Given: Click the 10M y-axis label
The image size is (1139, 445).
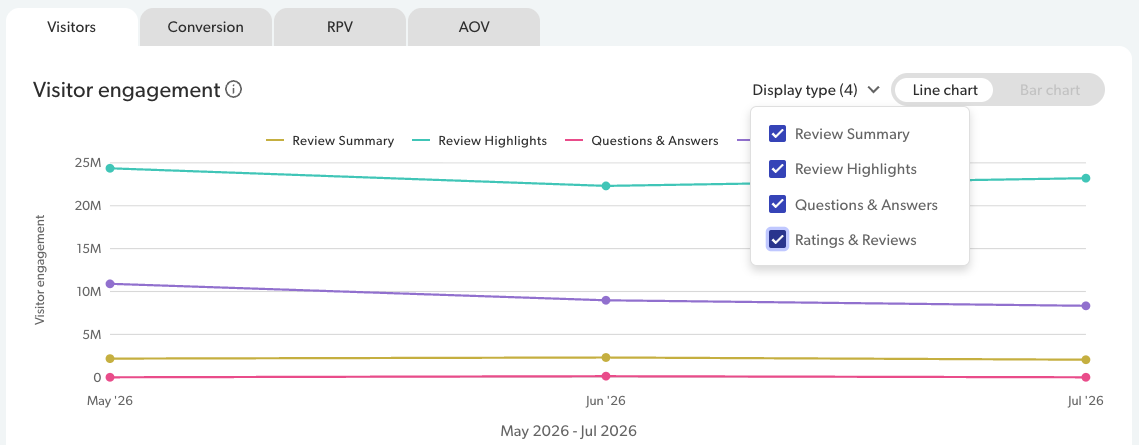Looking at the screenshot, I should point(88,292).
